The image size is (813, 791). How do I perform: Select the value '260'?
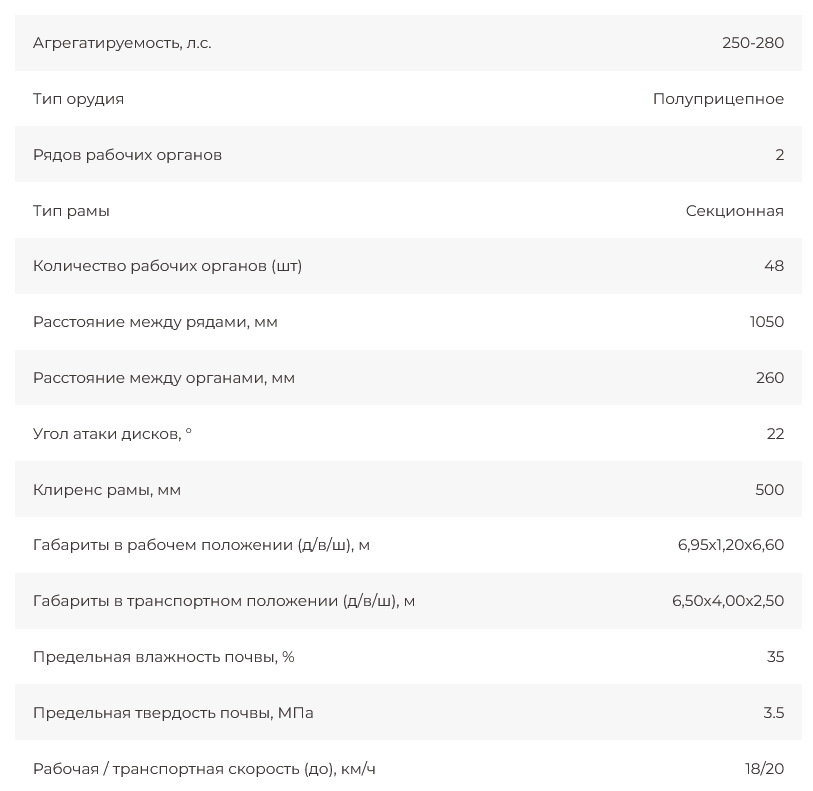pyautogui.click(x=769, y=378)
